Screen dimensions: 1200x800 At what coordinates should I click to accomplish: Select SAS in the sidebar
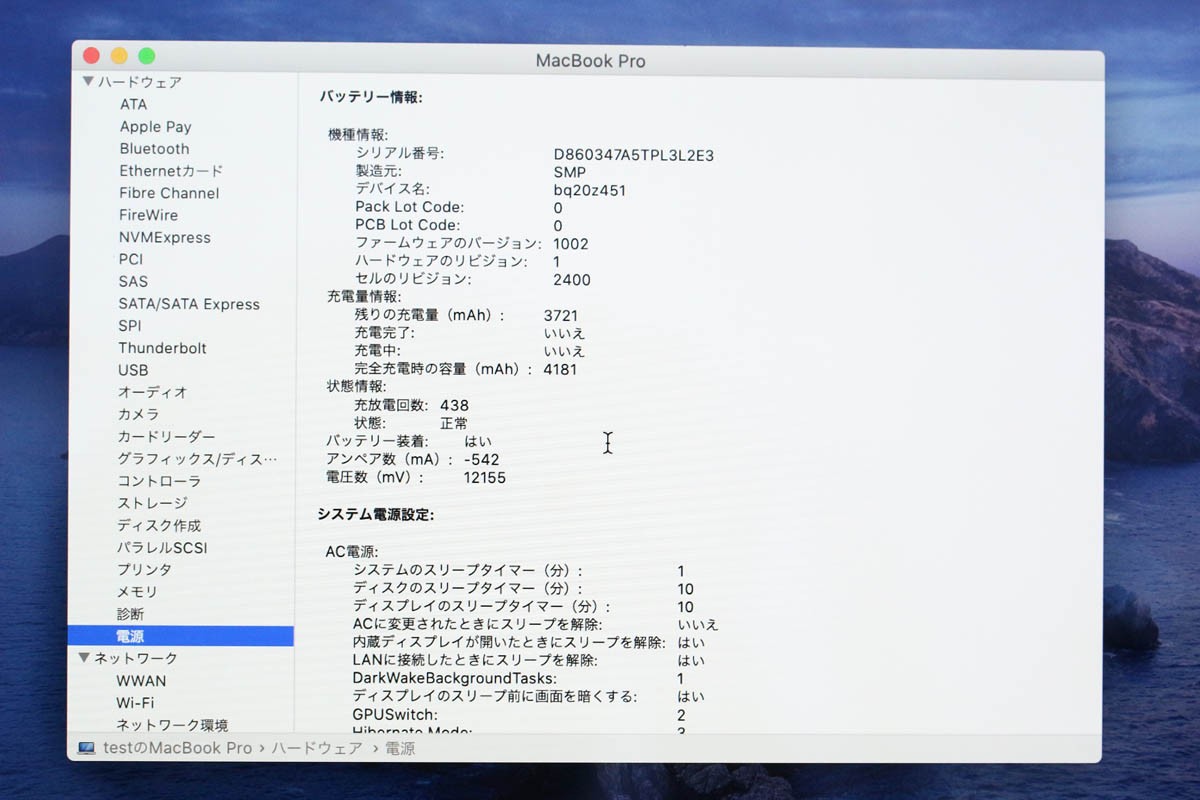133,282
